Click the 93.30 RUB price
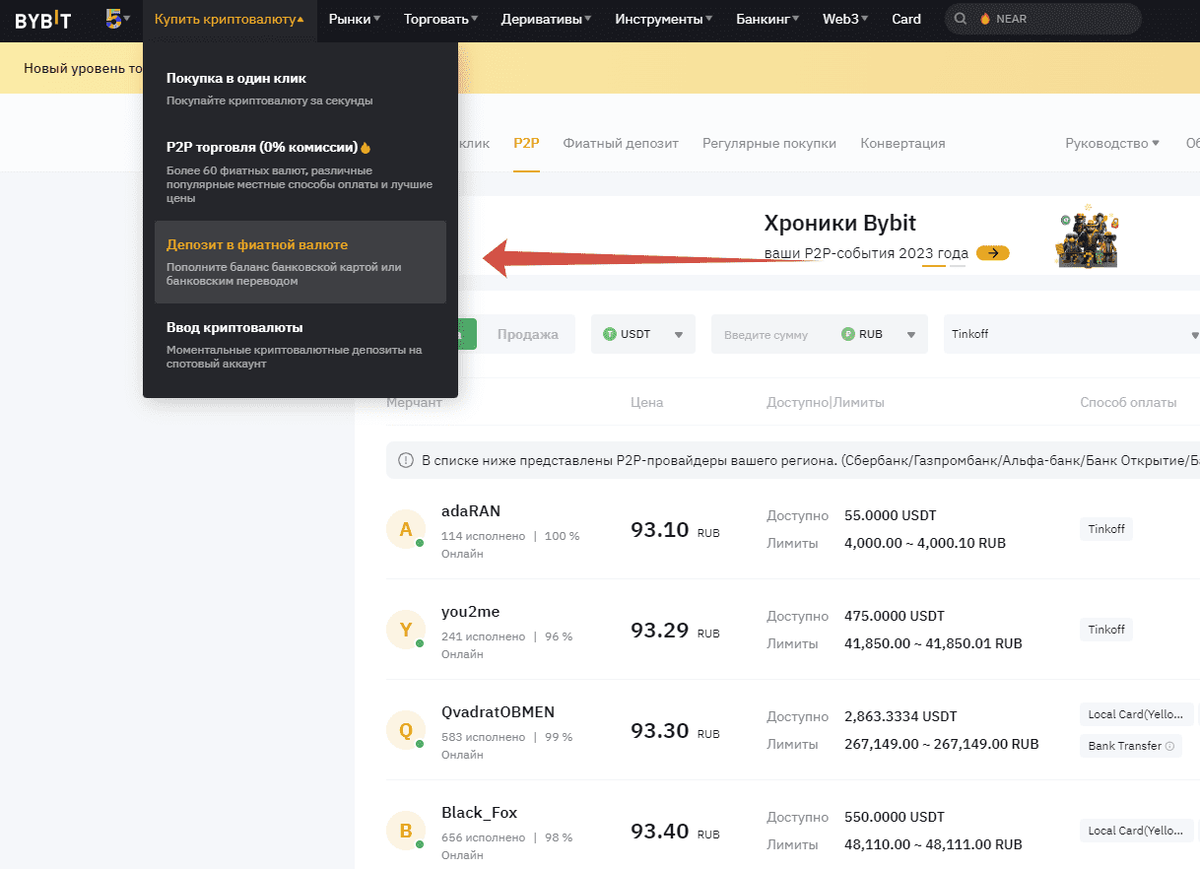The image size is (1200, 869). pyautogui.click(x=675, y=731)
